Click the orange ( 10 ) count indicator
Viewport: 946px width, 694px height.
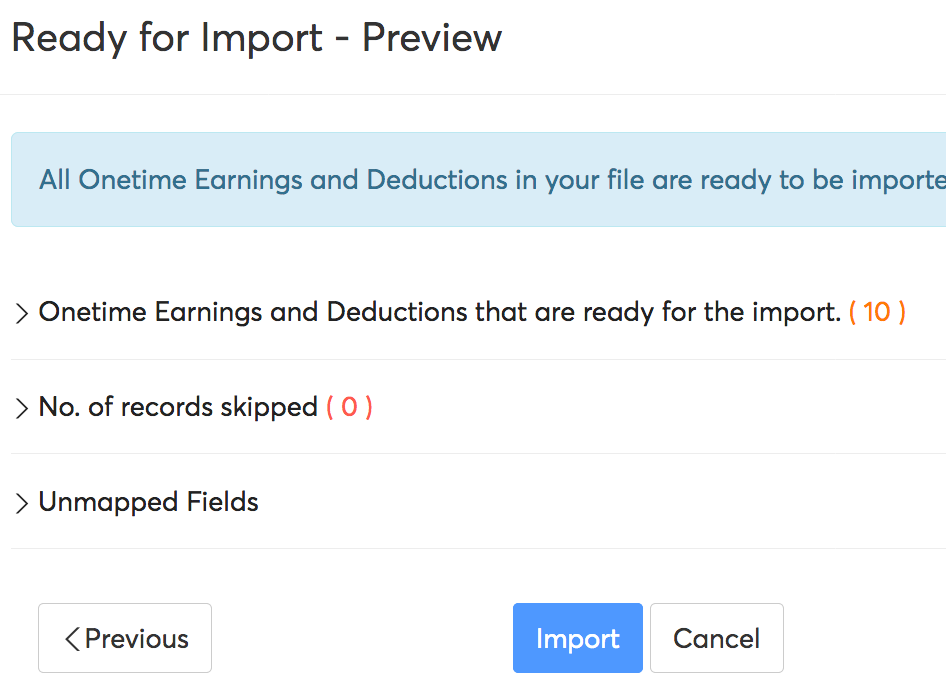[878, 312]
